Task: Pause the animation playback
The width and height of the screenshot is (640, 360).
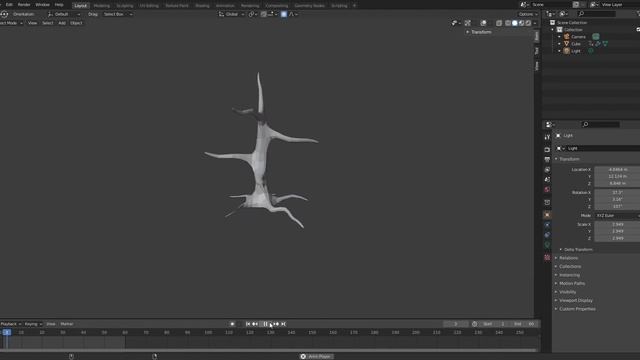Action: tap(266, 324)
